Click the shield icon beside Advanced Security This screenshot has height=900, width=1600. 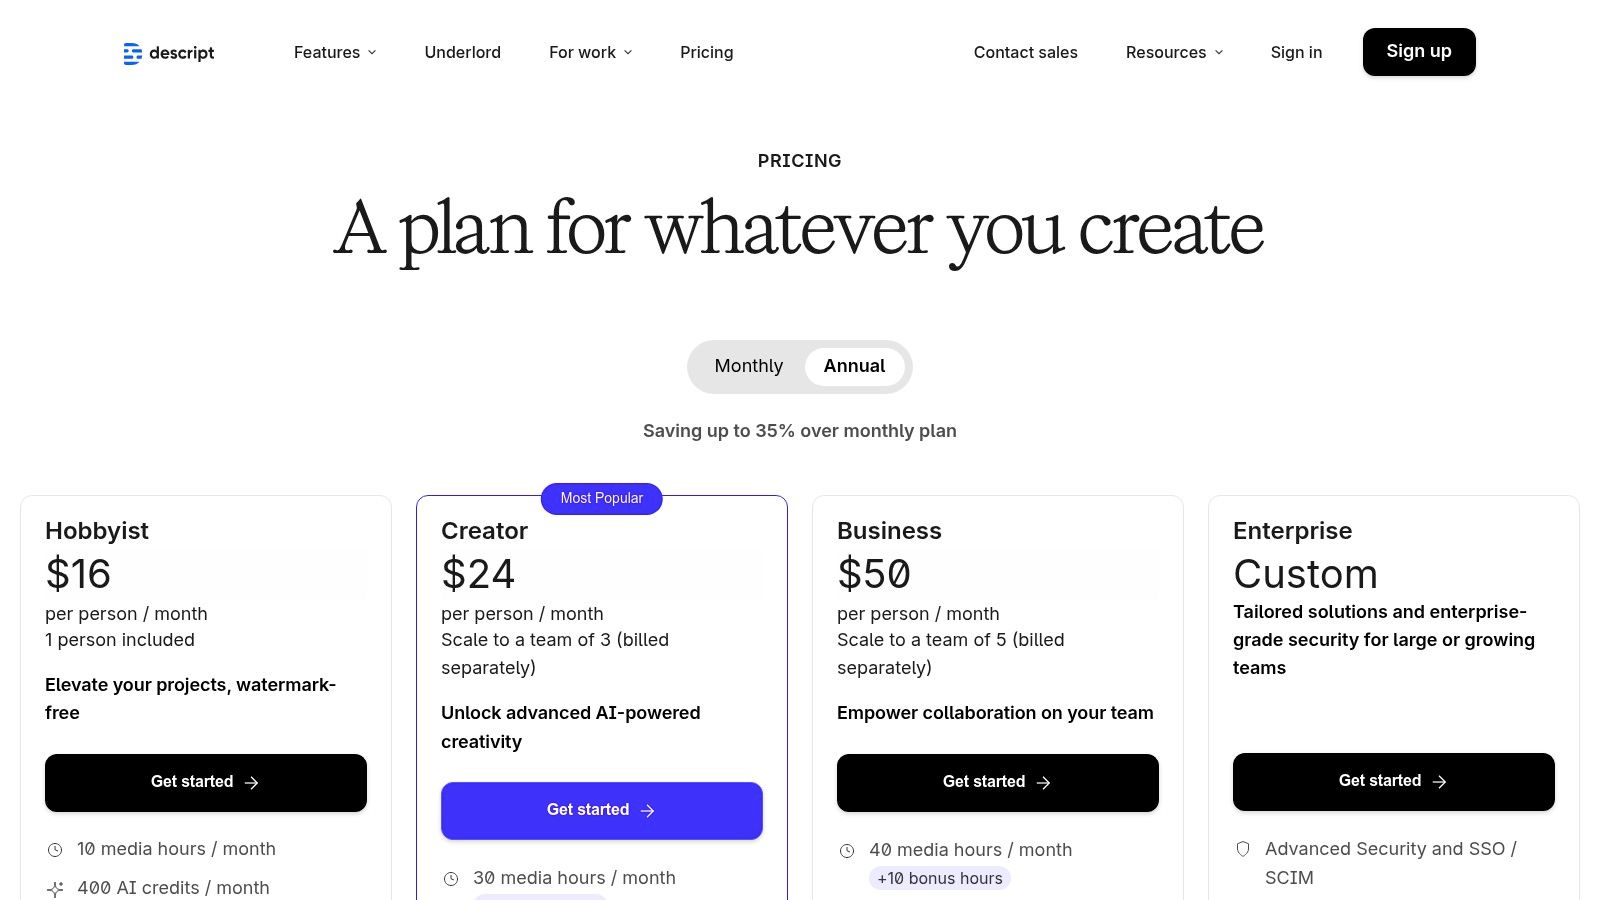[1243, 849]
